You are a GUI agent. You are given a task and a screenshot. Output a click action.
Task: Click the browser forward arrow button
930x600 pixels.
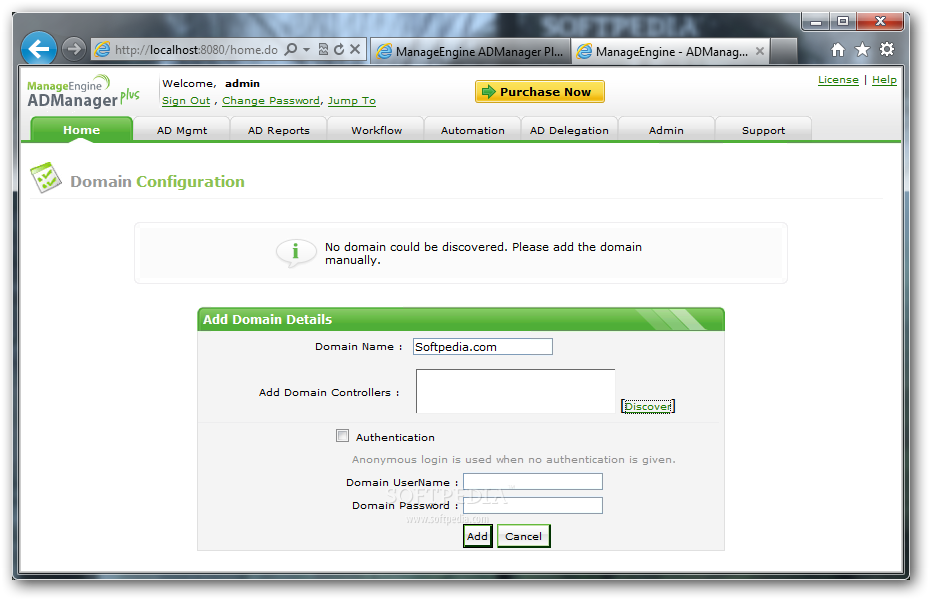(x=74, y=49)
